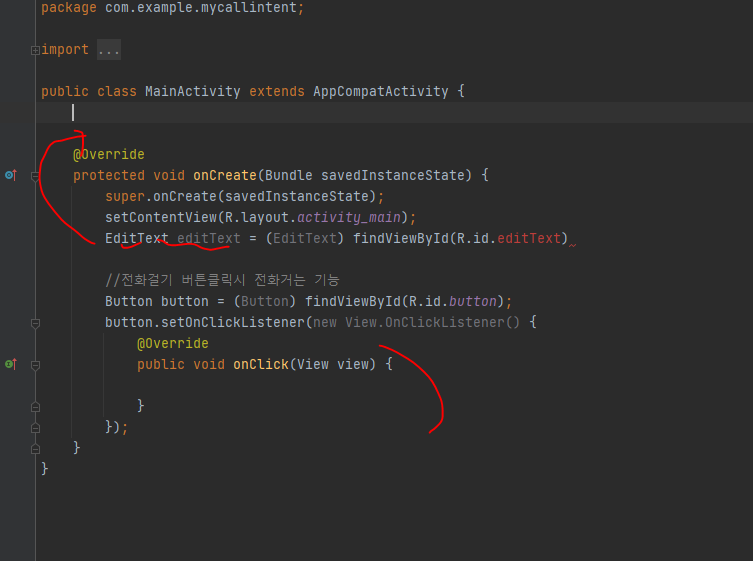753x561 pixels.
Task: Click "AppCompatActivity" superclass name
Action: click(x=381, y=91)
